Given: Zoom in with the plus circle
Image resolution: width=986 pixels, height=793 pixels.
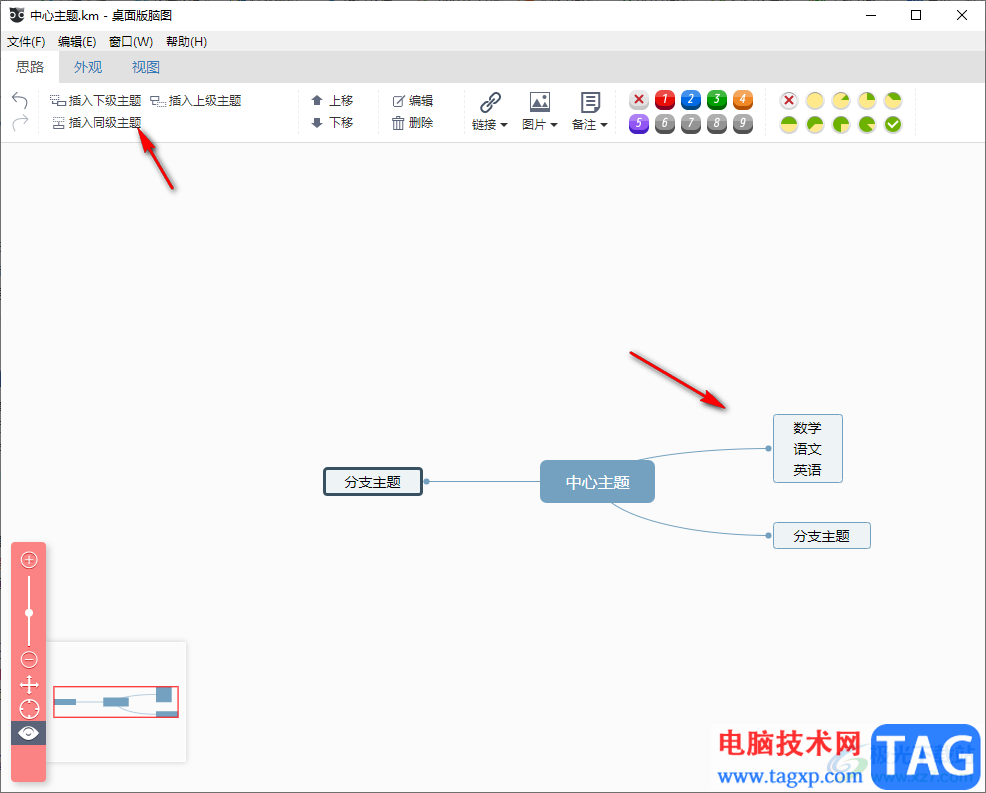Looking at the screenshot, I should tap(29, 559).
